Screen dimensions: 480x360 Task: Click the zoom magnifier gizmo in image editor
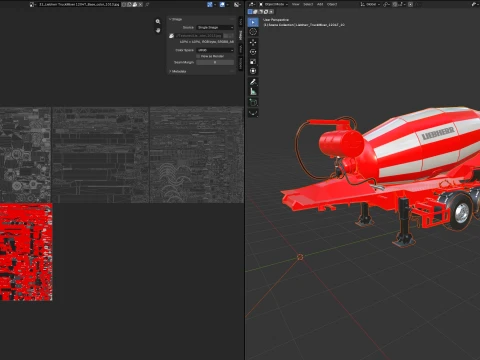(x=158, y=21)
